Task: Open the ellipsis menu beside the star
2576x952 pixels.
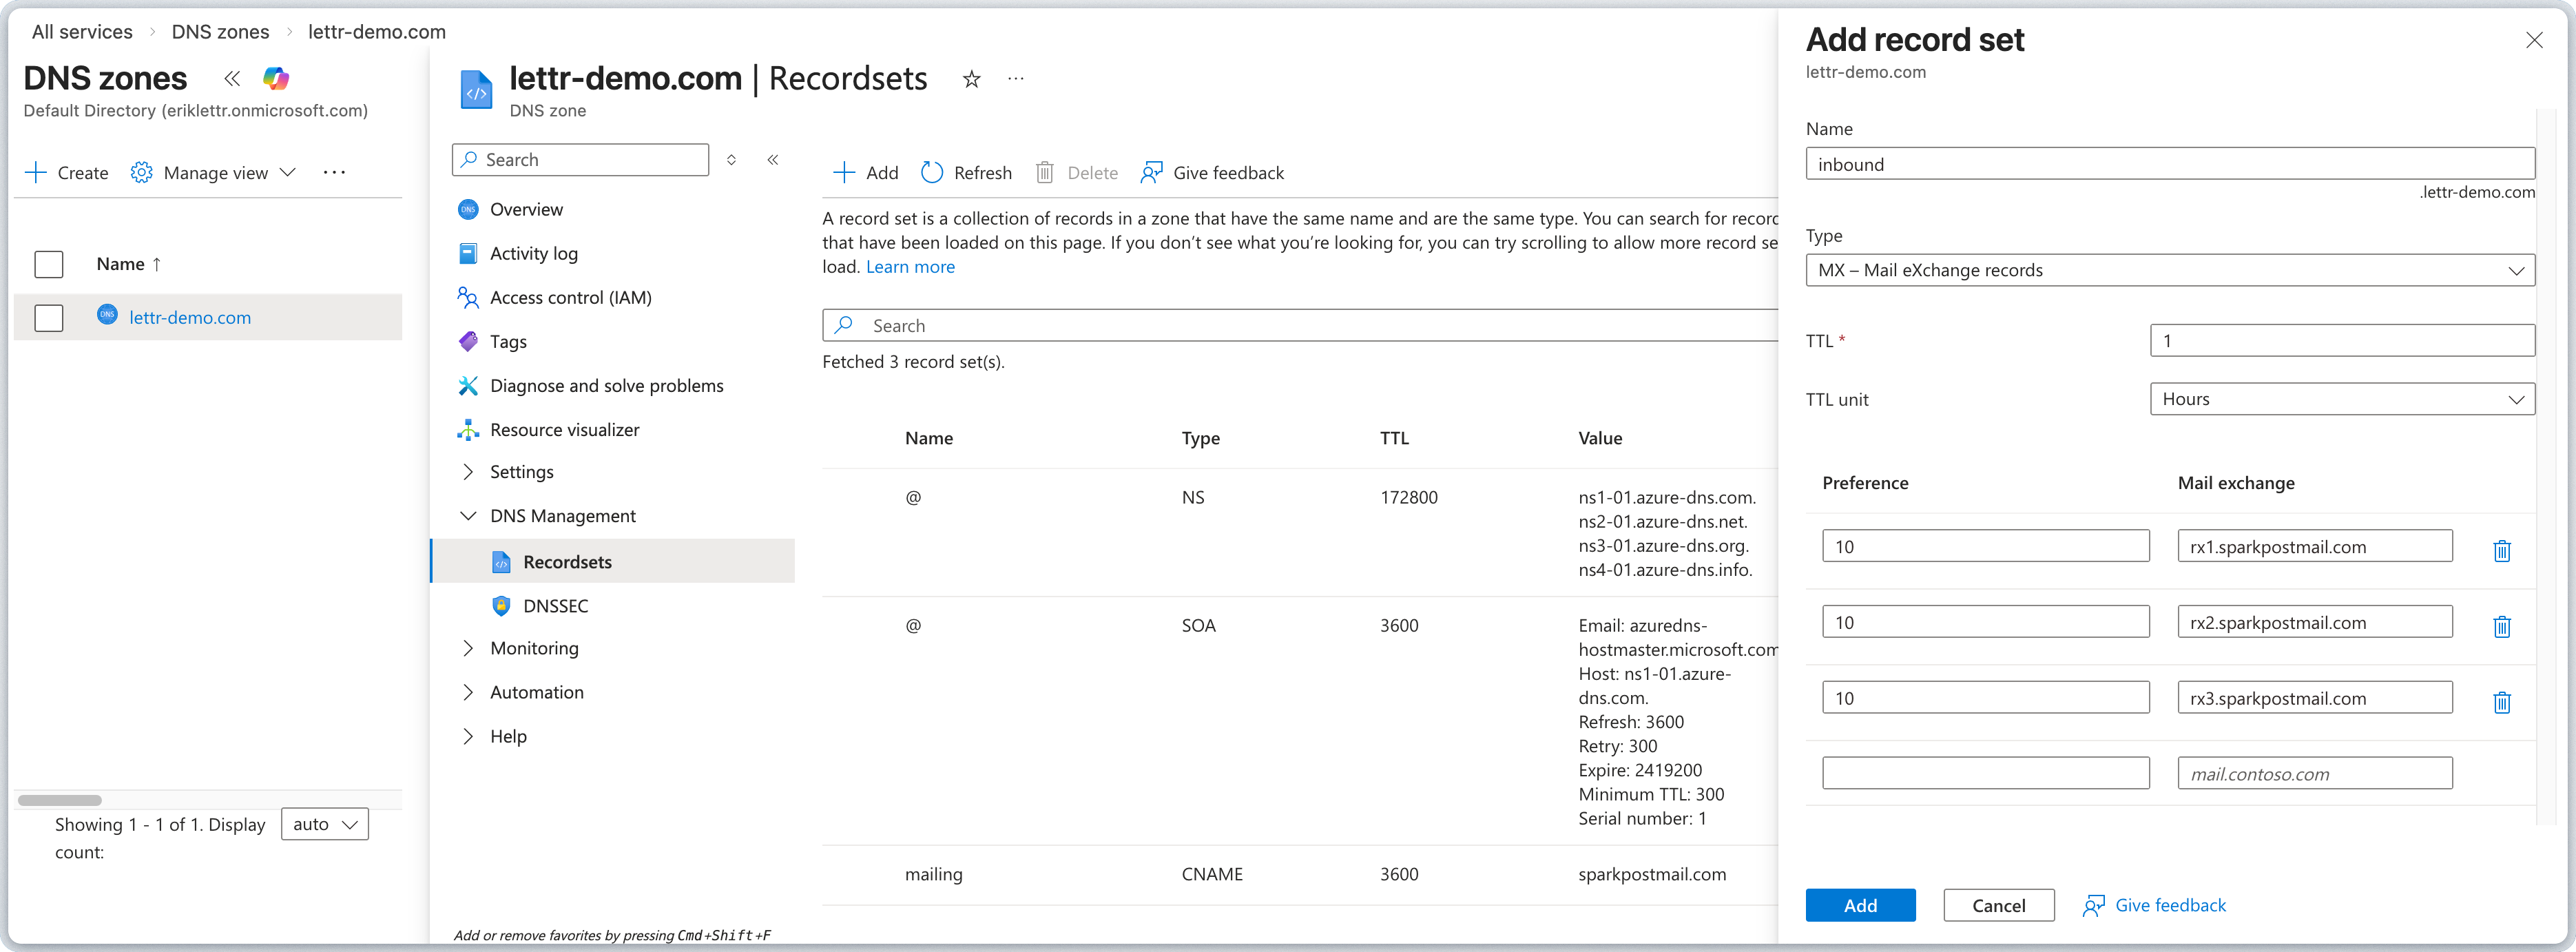Action: [1016, 79]
